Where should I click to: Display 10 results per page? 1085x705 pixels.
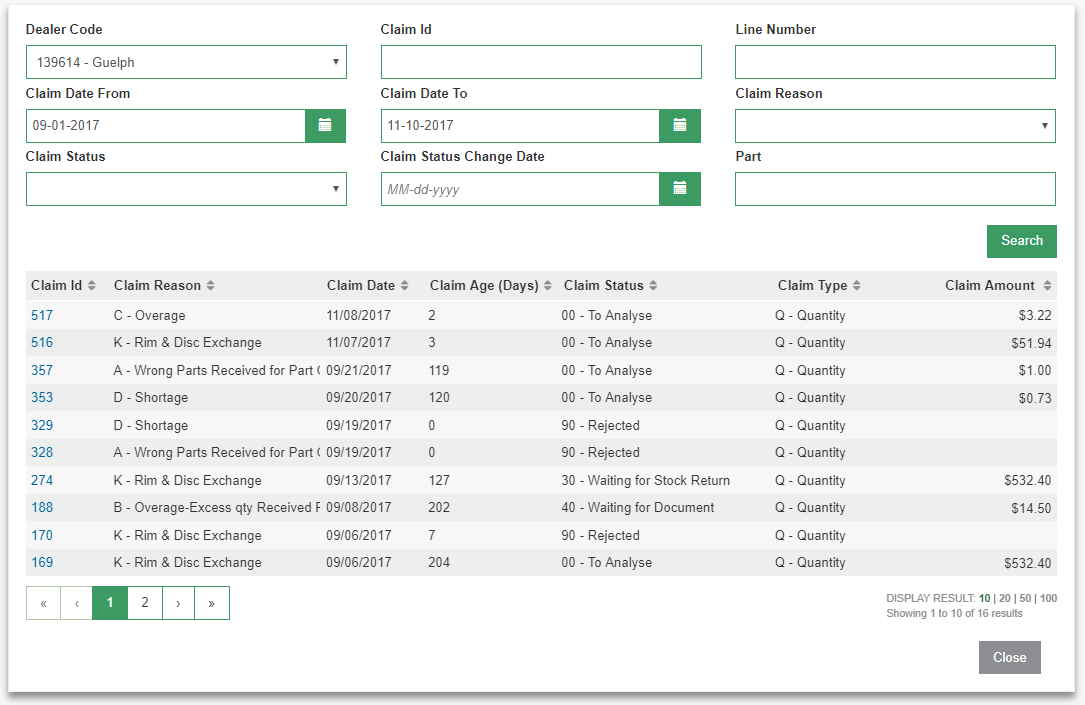coord(985,598)
